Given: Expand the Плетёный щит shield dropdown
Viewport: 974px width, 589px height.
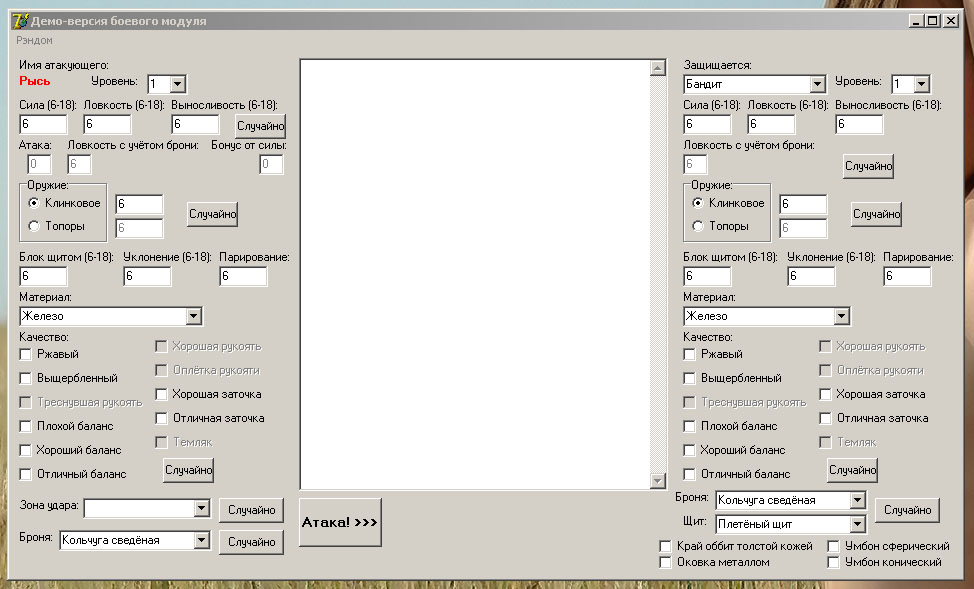Looking at the screenshot, I should [857, 524].
